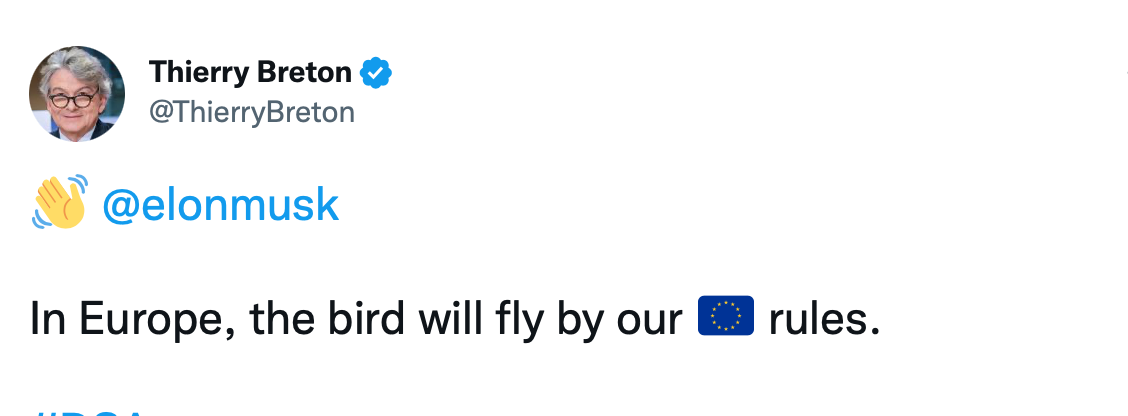Click the word bird in tweet

pyautogui.click(x=366, y=319)
